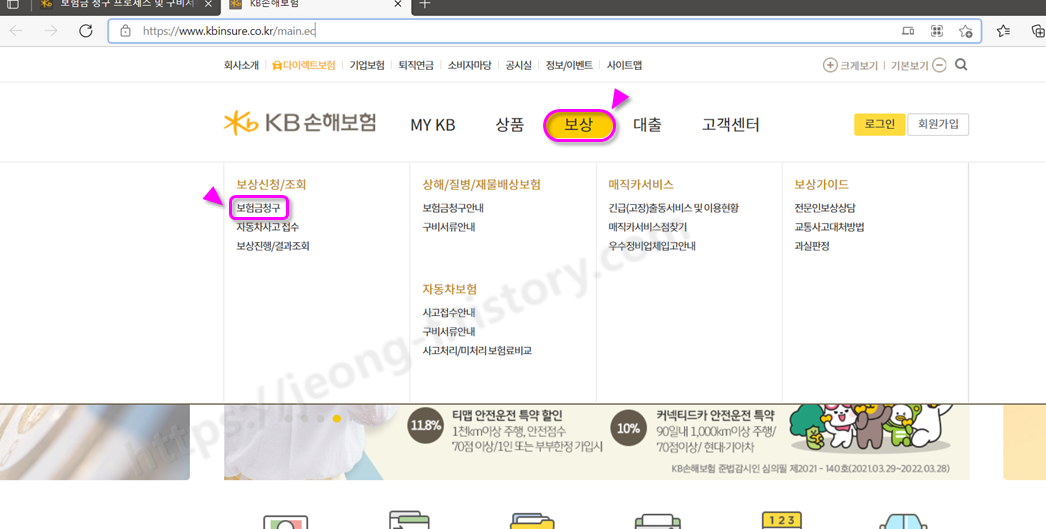Click the send-to-device icon in address bar

point(908,31)
